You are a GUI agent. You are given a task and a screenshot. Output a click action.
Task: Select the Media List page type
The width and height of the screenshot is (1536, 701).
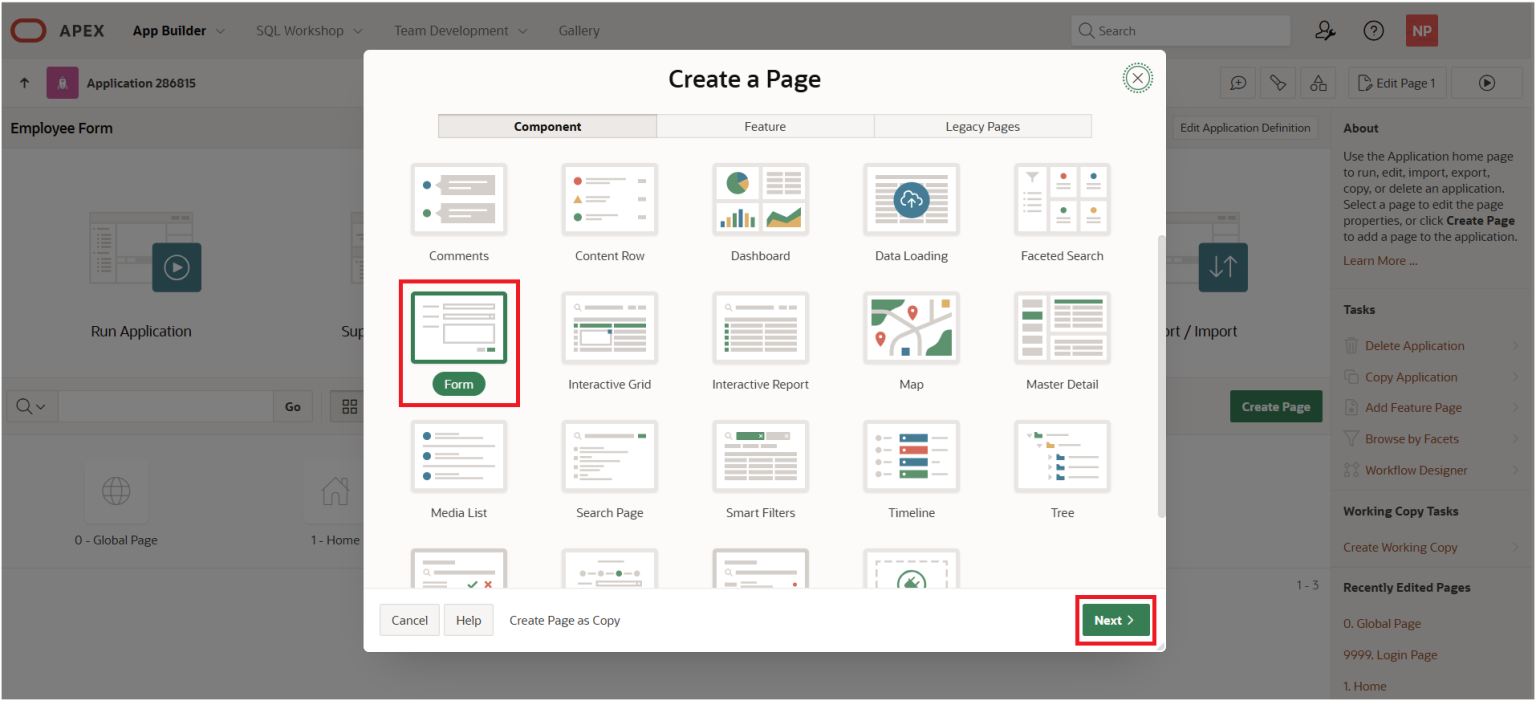(x=459, y=470)
